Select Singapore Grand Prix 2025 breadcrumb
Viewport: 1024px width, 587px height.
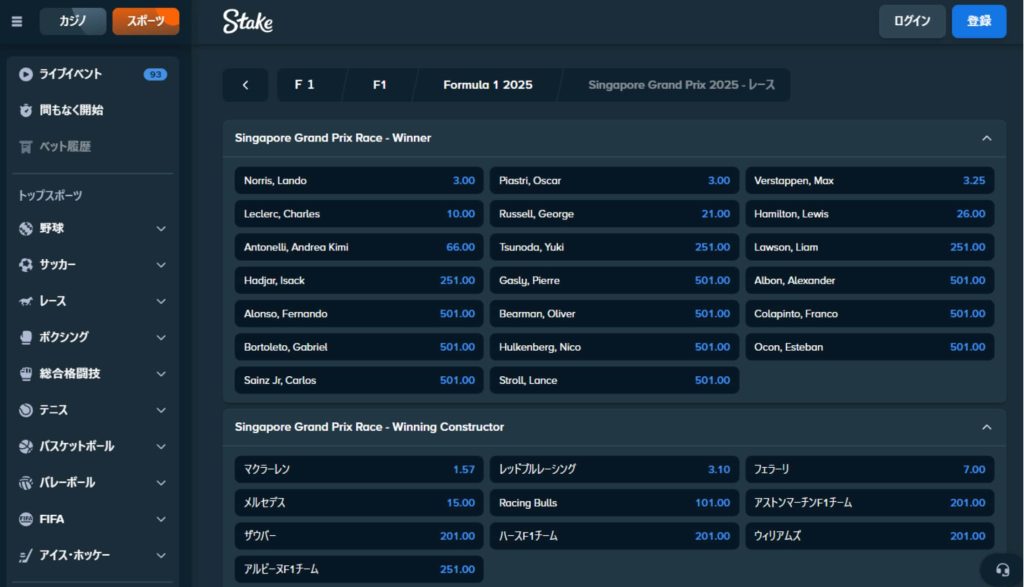[681, 85]
